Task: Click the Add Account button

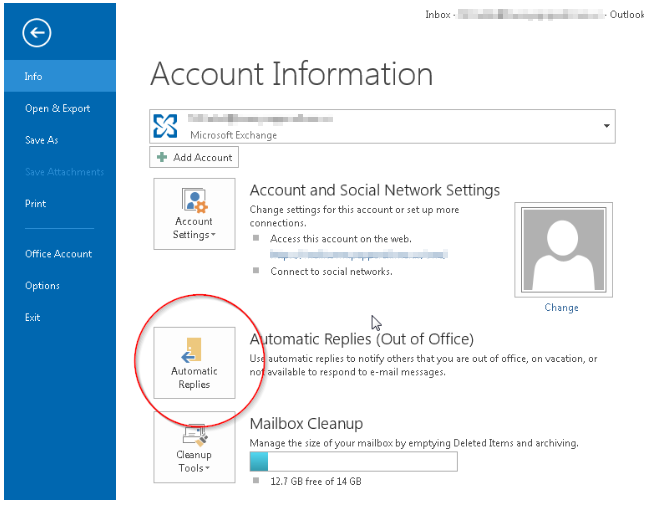Action: click(x=194, y=157)
